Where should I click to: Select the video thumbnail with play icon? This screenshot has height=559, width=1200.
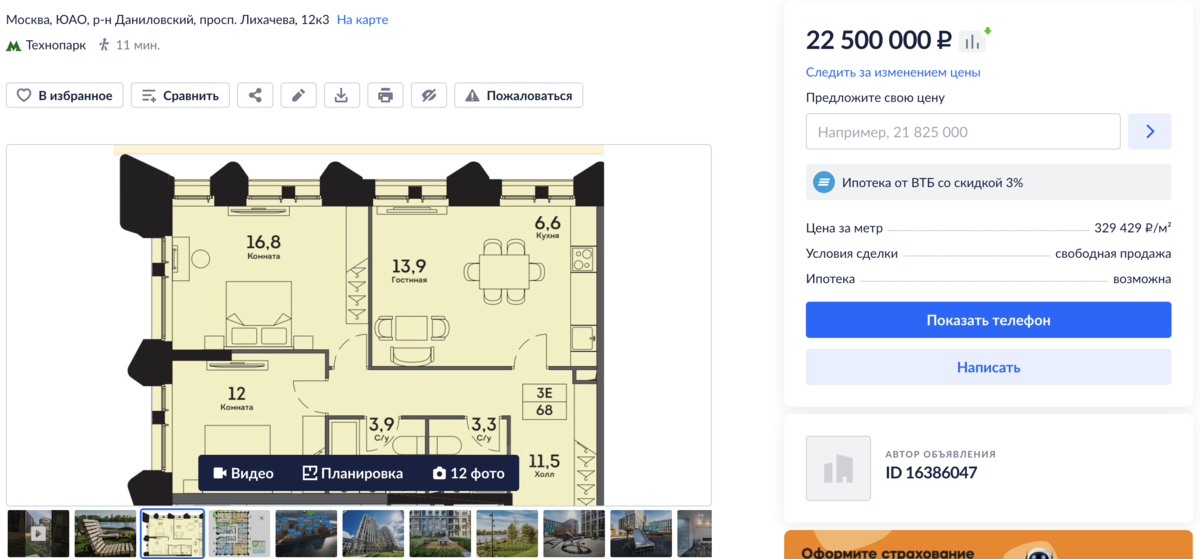pos(38,534)
